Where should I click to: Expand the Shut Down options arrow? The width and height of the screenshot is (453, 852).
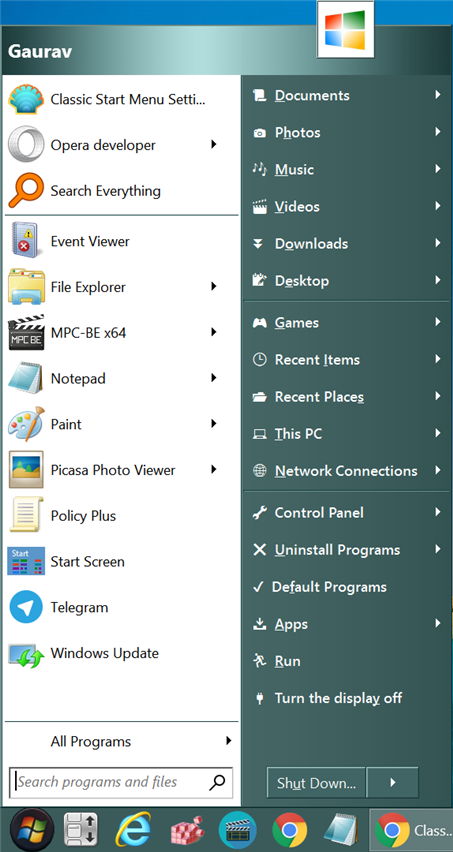(x=393, y=782)
